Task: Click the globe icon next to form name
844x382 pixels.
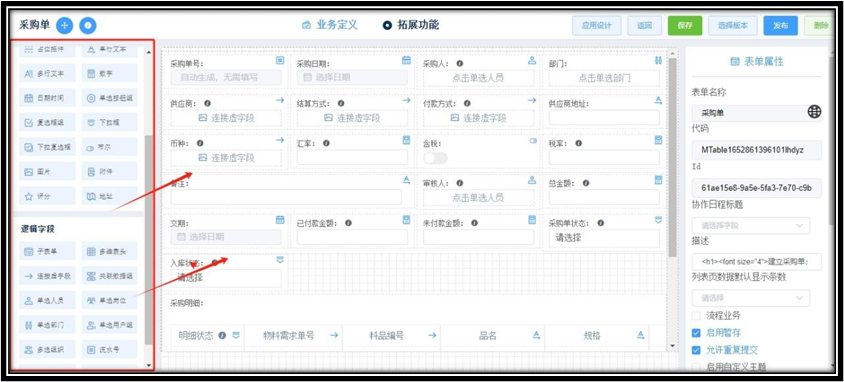Action: click(814, 111)
